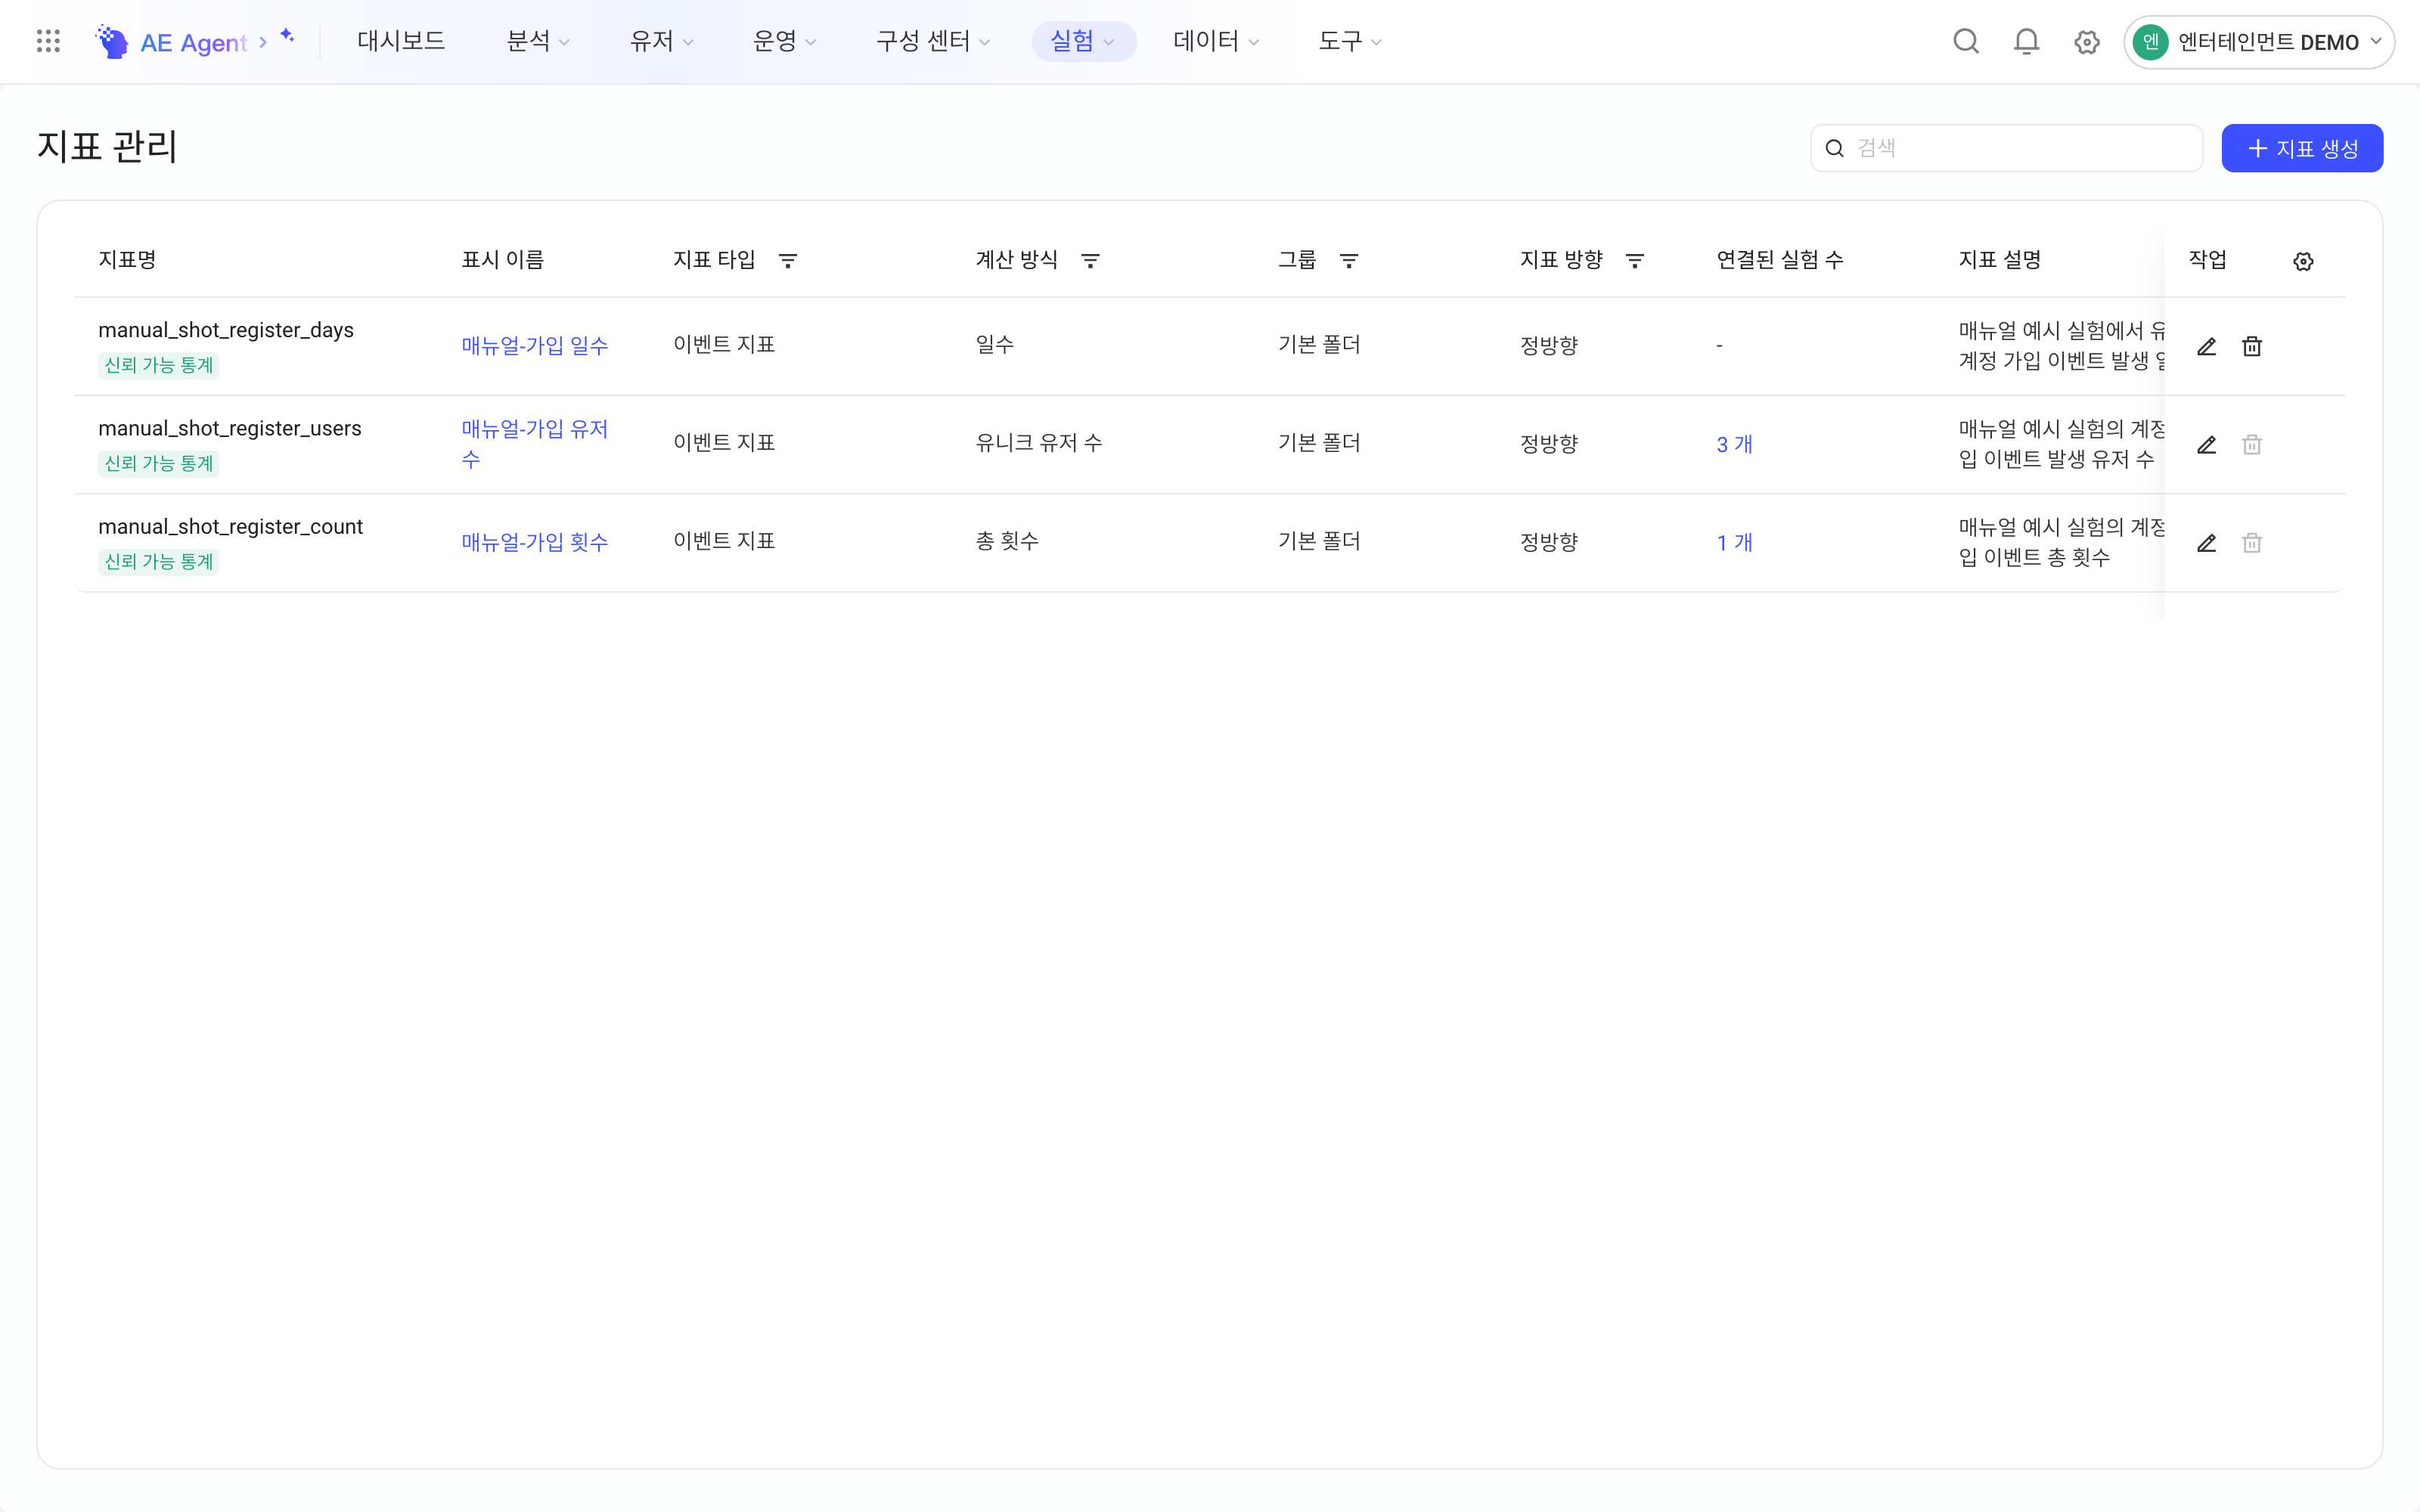Screen dimensions: 2420x1512
Task: Open the global search magnifier icon
Action: click(x=1966, y=41)
